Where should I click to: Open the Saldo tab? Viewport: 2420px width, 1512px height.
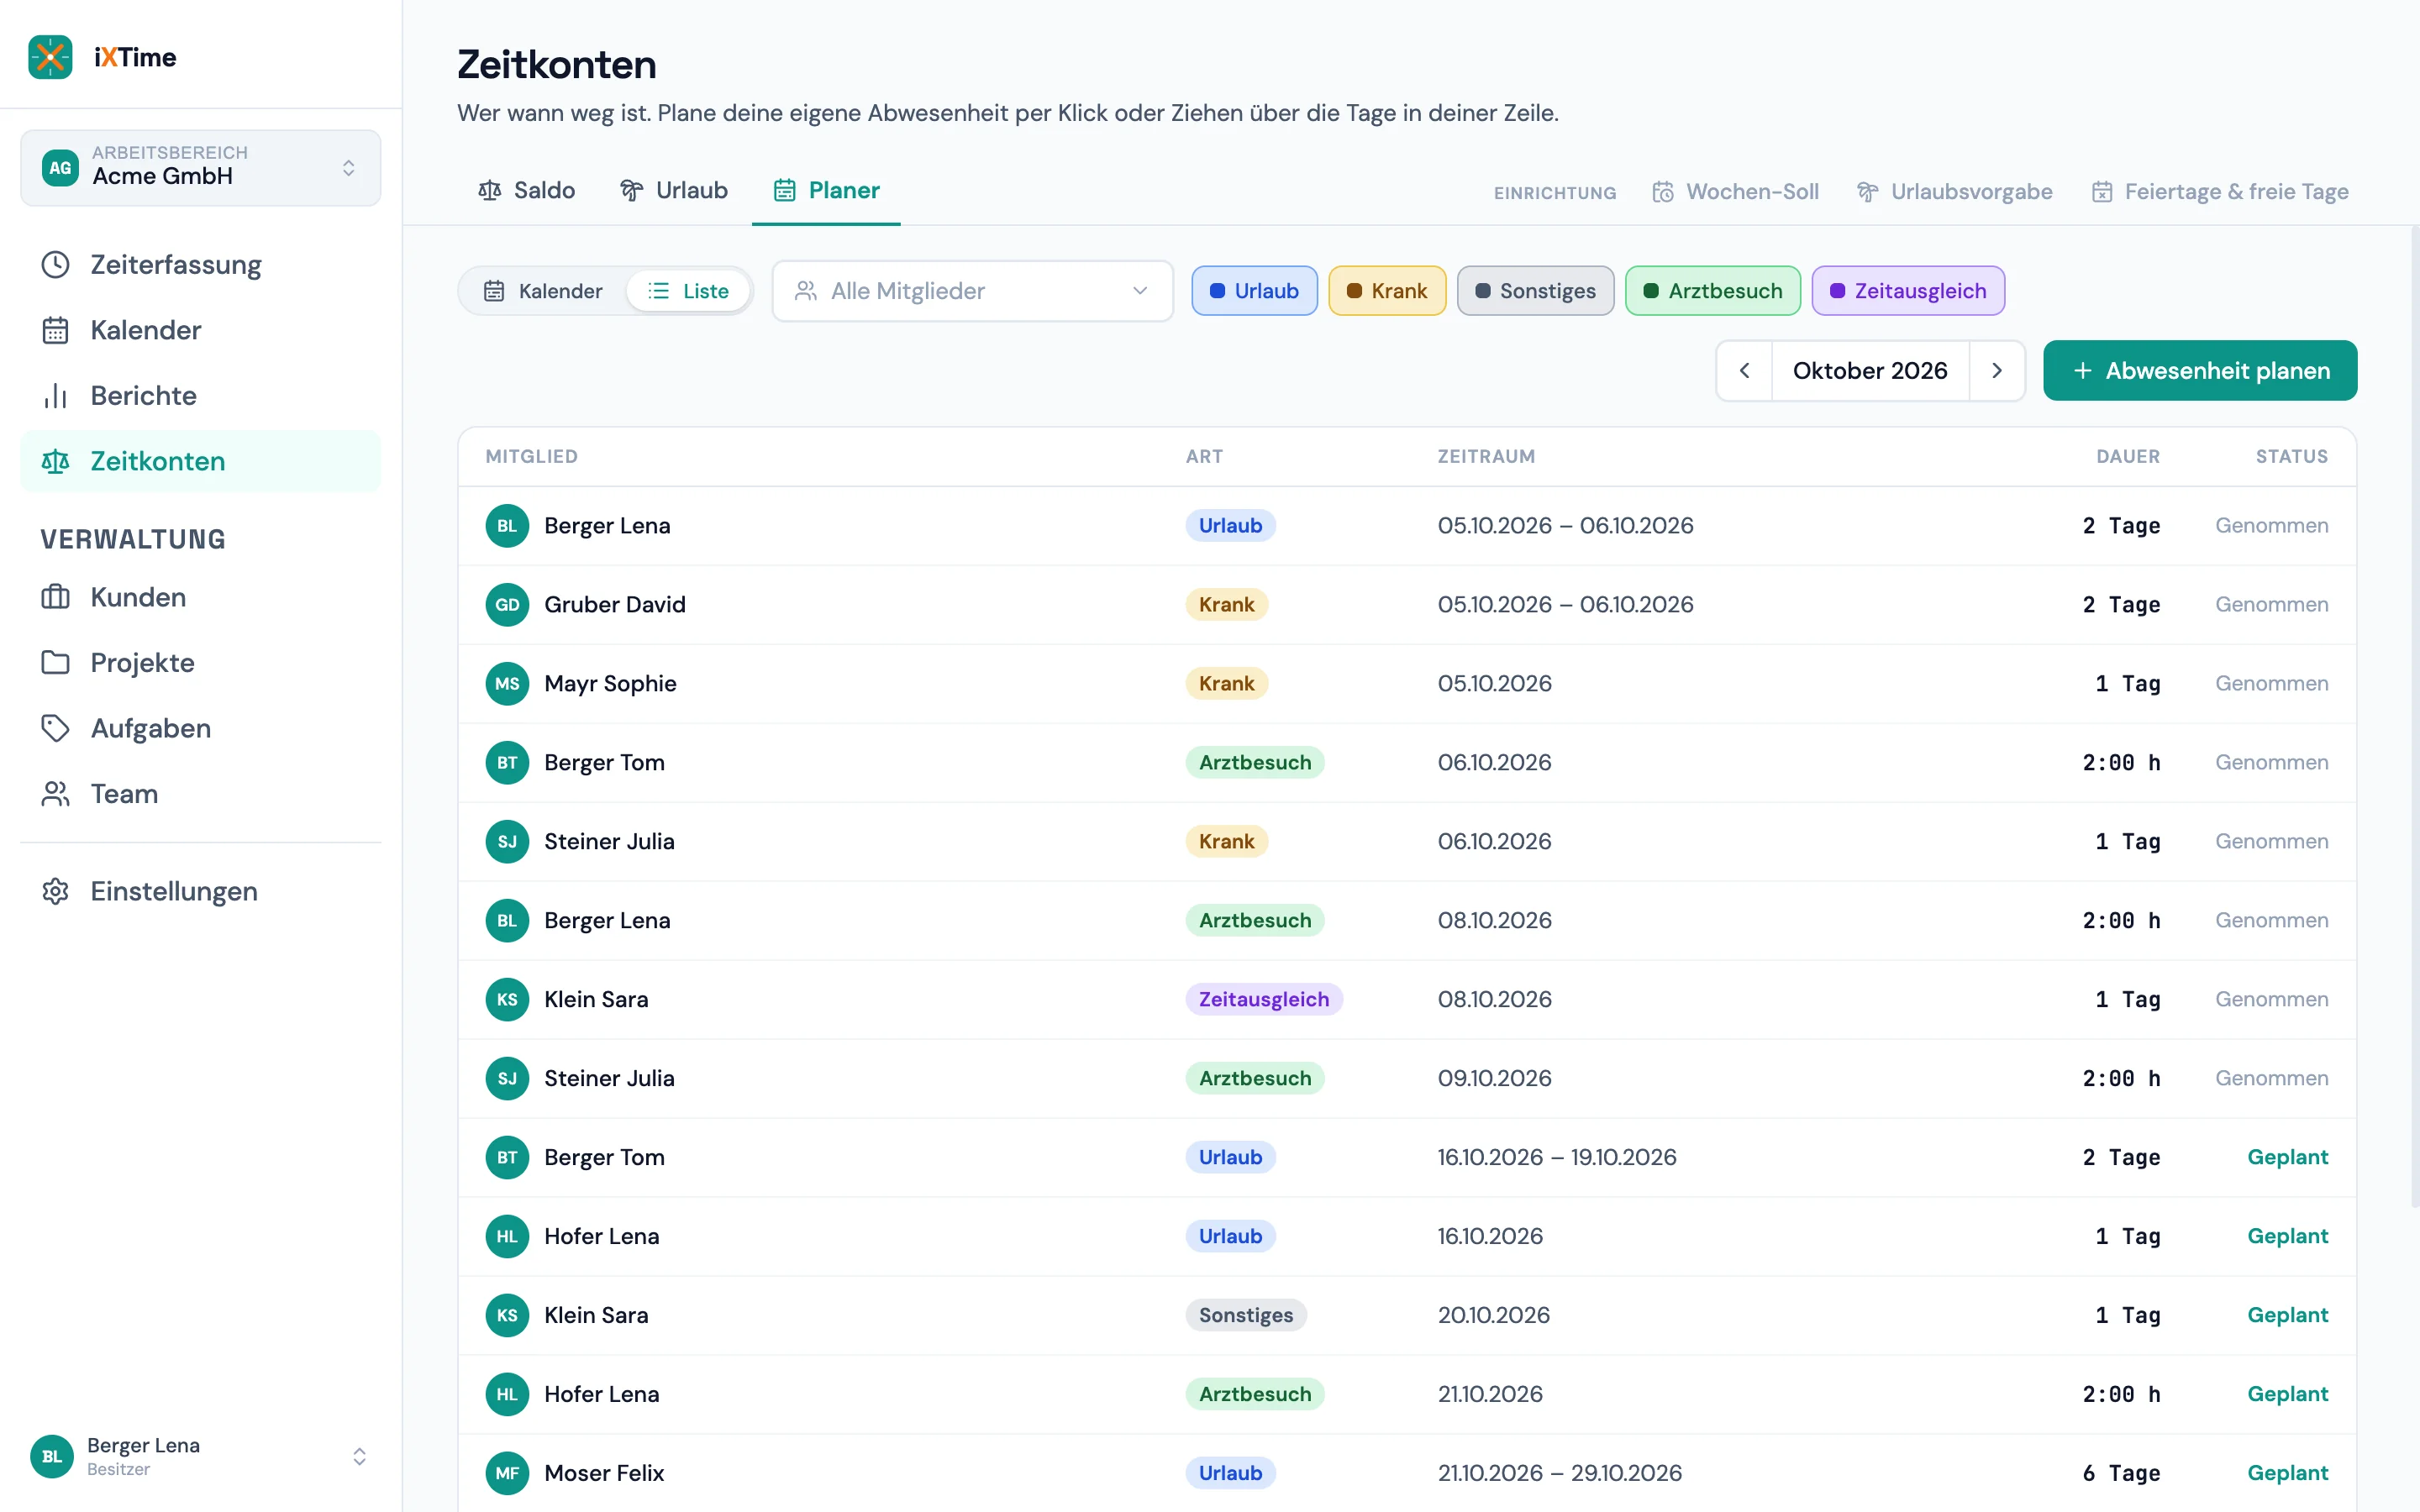tap(526, 190)
